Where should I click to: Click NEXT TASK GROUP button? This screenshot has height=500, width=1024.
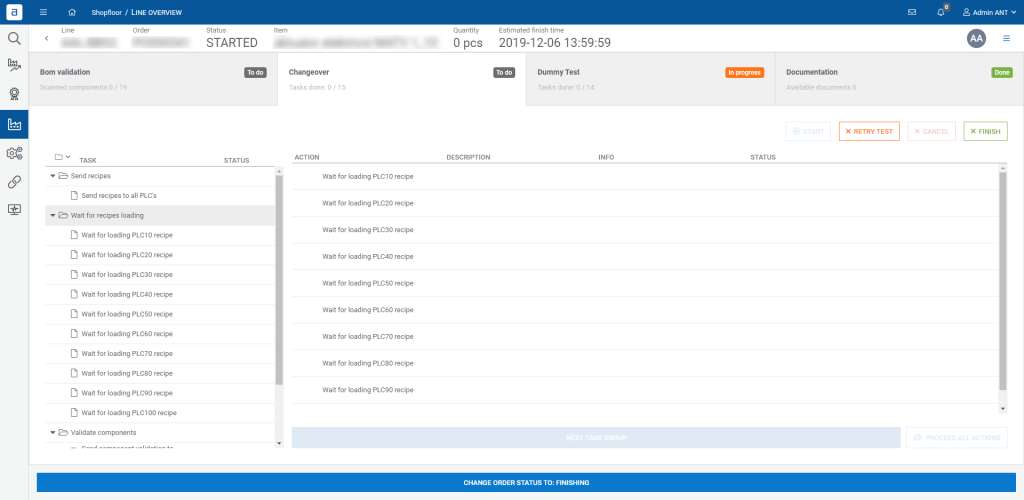[x=596, y=437]
